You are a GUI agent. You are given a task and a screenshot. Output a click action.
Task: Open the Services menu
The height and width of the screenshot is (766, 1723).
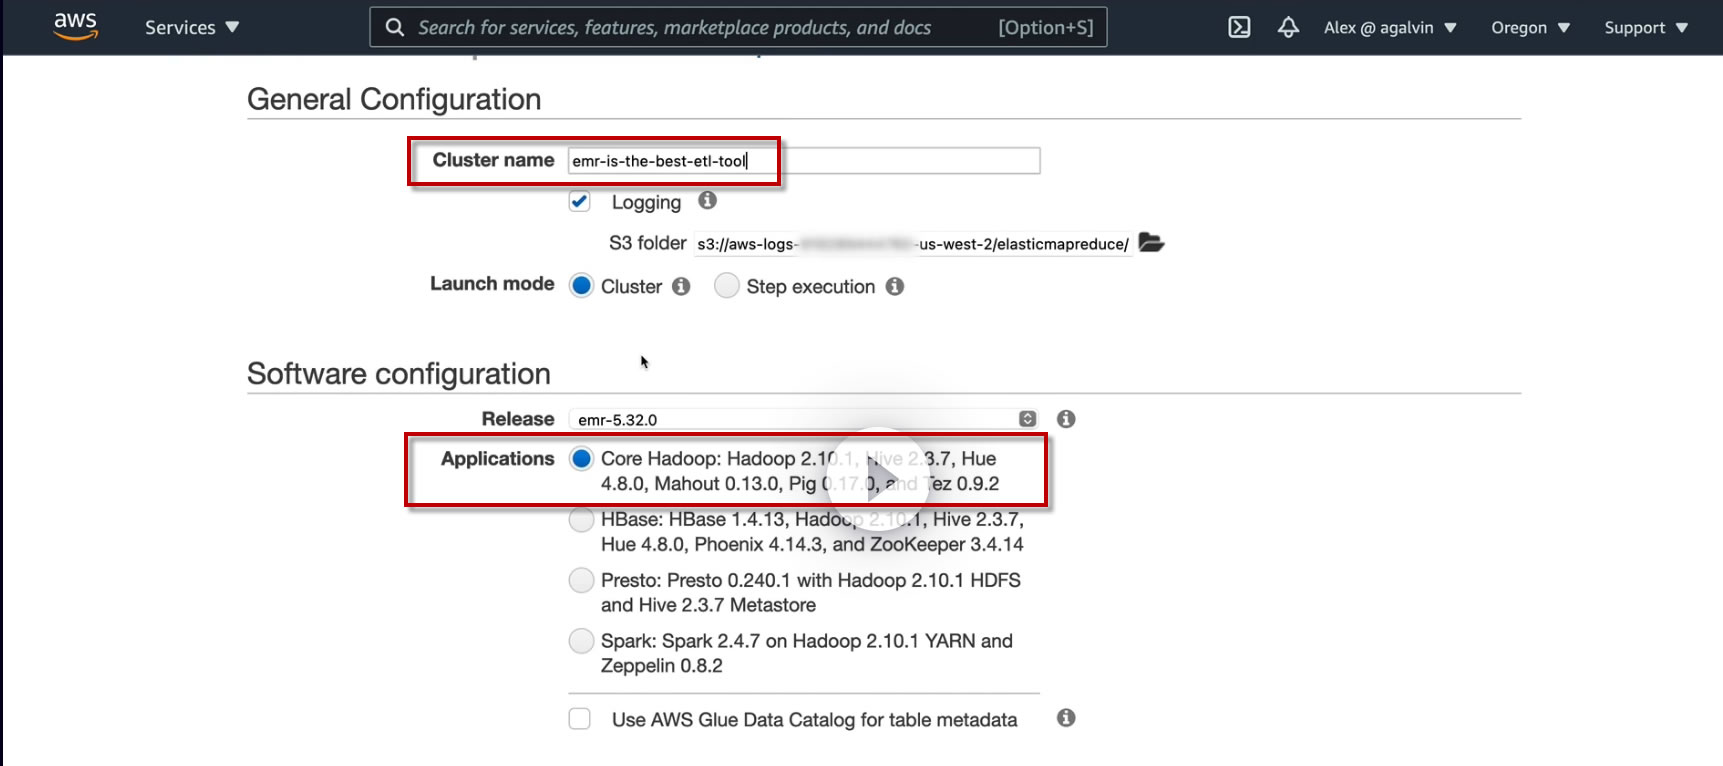point(192,28)
